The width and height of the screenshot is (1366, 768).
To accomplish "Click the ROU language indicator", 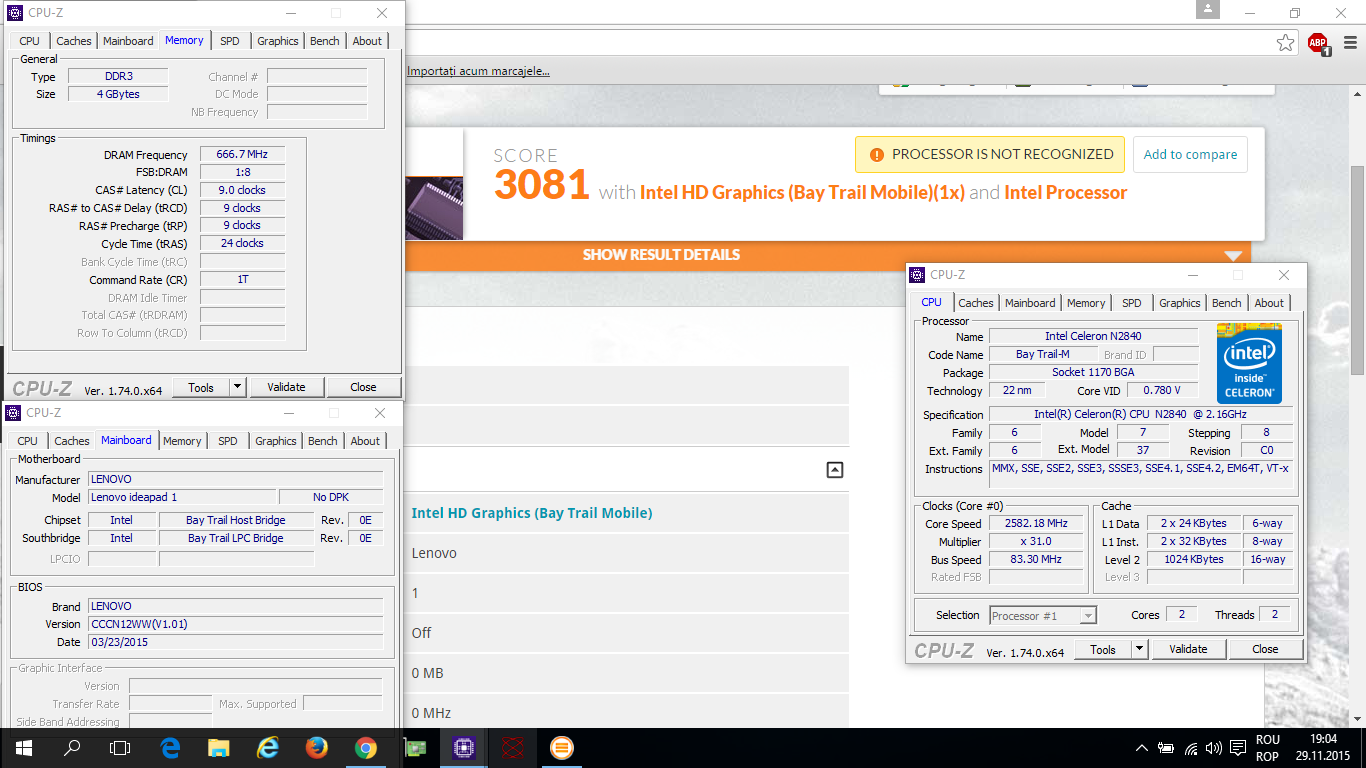I will point(1267,739).
